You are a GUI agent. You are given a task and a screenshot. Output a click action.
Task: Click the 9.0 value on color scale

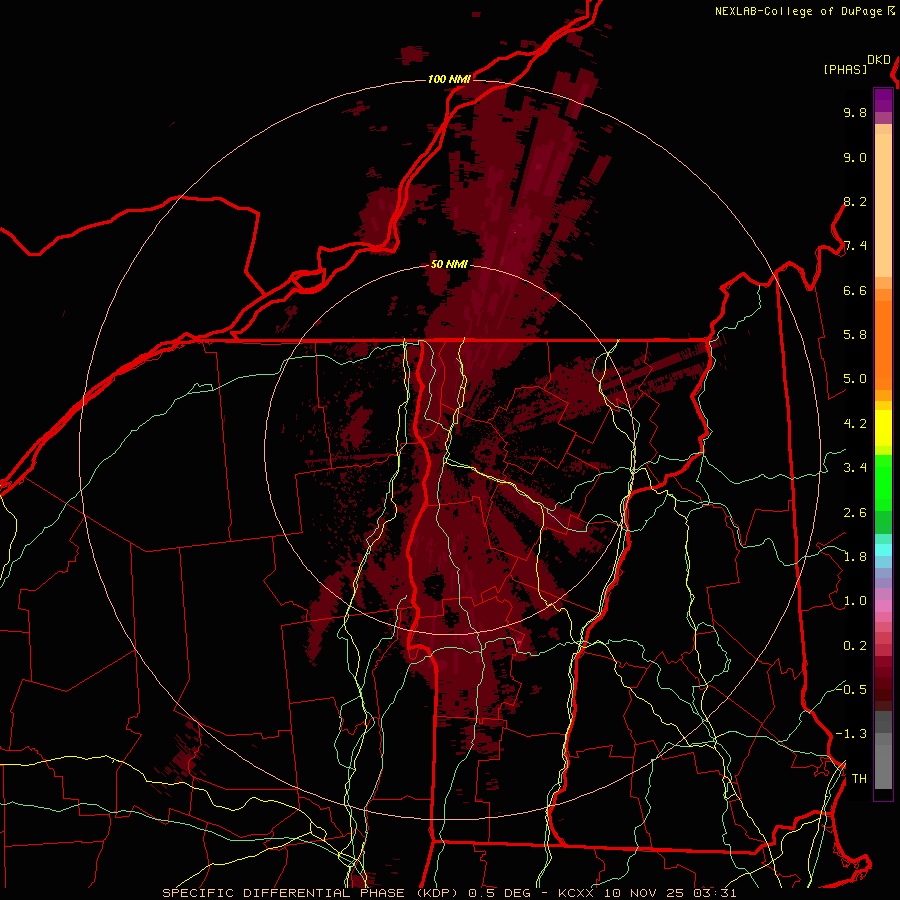click(x=855, y=157)
